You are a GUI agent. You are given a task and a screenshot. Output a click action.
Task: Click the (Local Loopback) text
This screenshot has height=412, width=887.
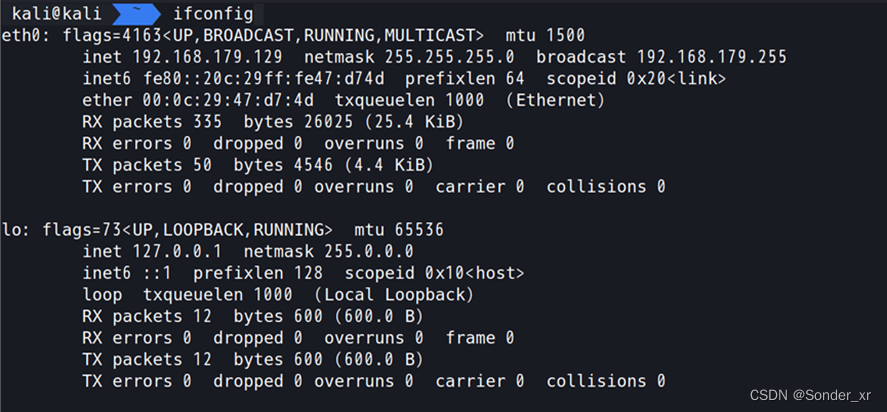coord(394,294)
